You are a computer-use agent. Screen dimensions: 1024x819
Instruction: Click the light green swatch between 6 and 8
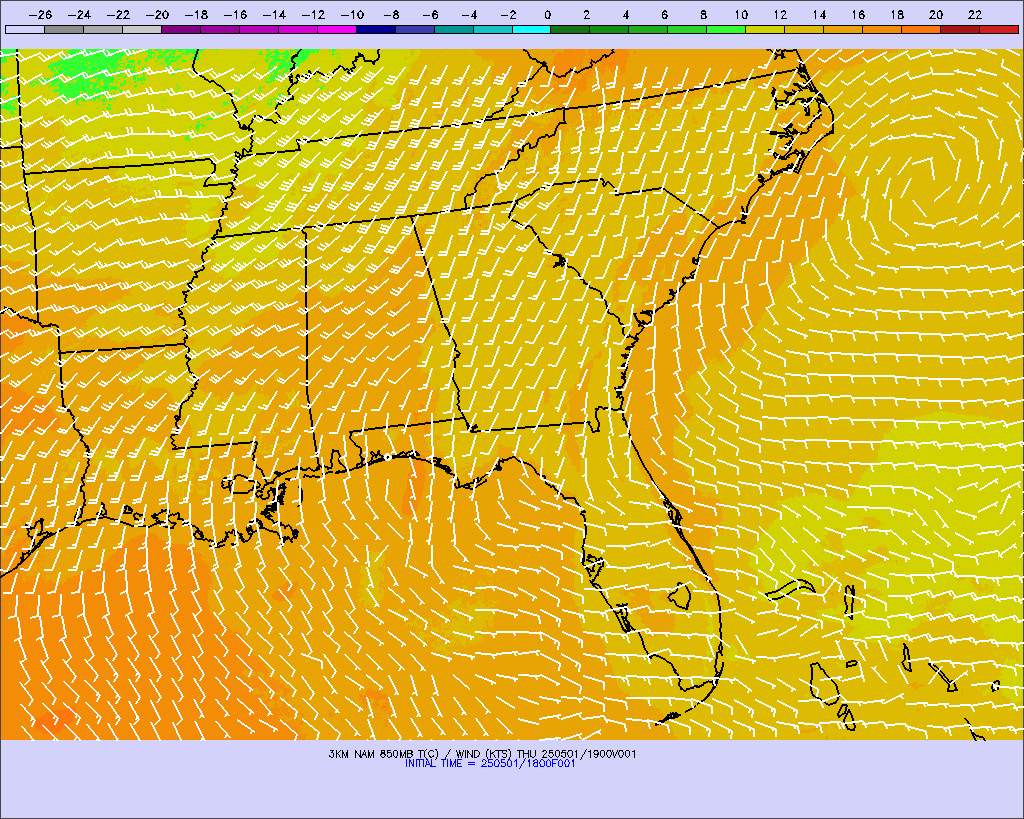click(x=688, y=29)
